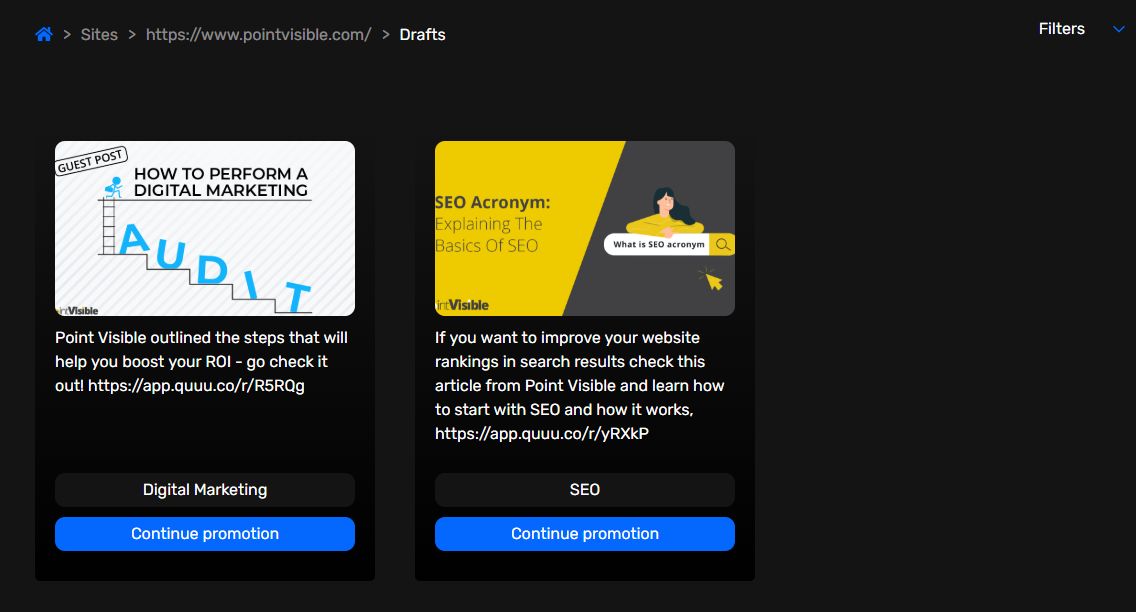This screenshot has width=1136, height=612.
Task: Select the Digital Marketing category tag
Action: tap(205, 490)
